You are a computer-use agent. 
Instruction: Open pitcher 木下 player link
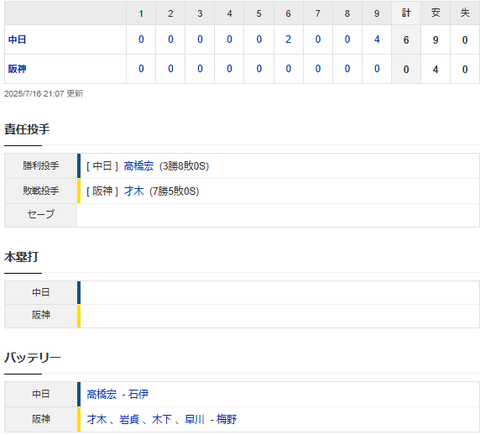pos(162,419)
